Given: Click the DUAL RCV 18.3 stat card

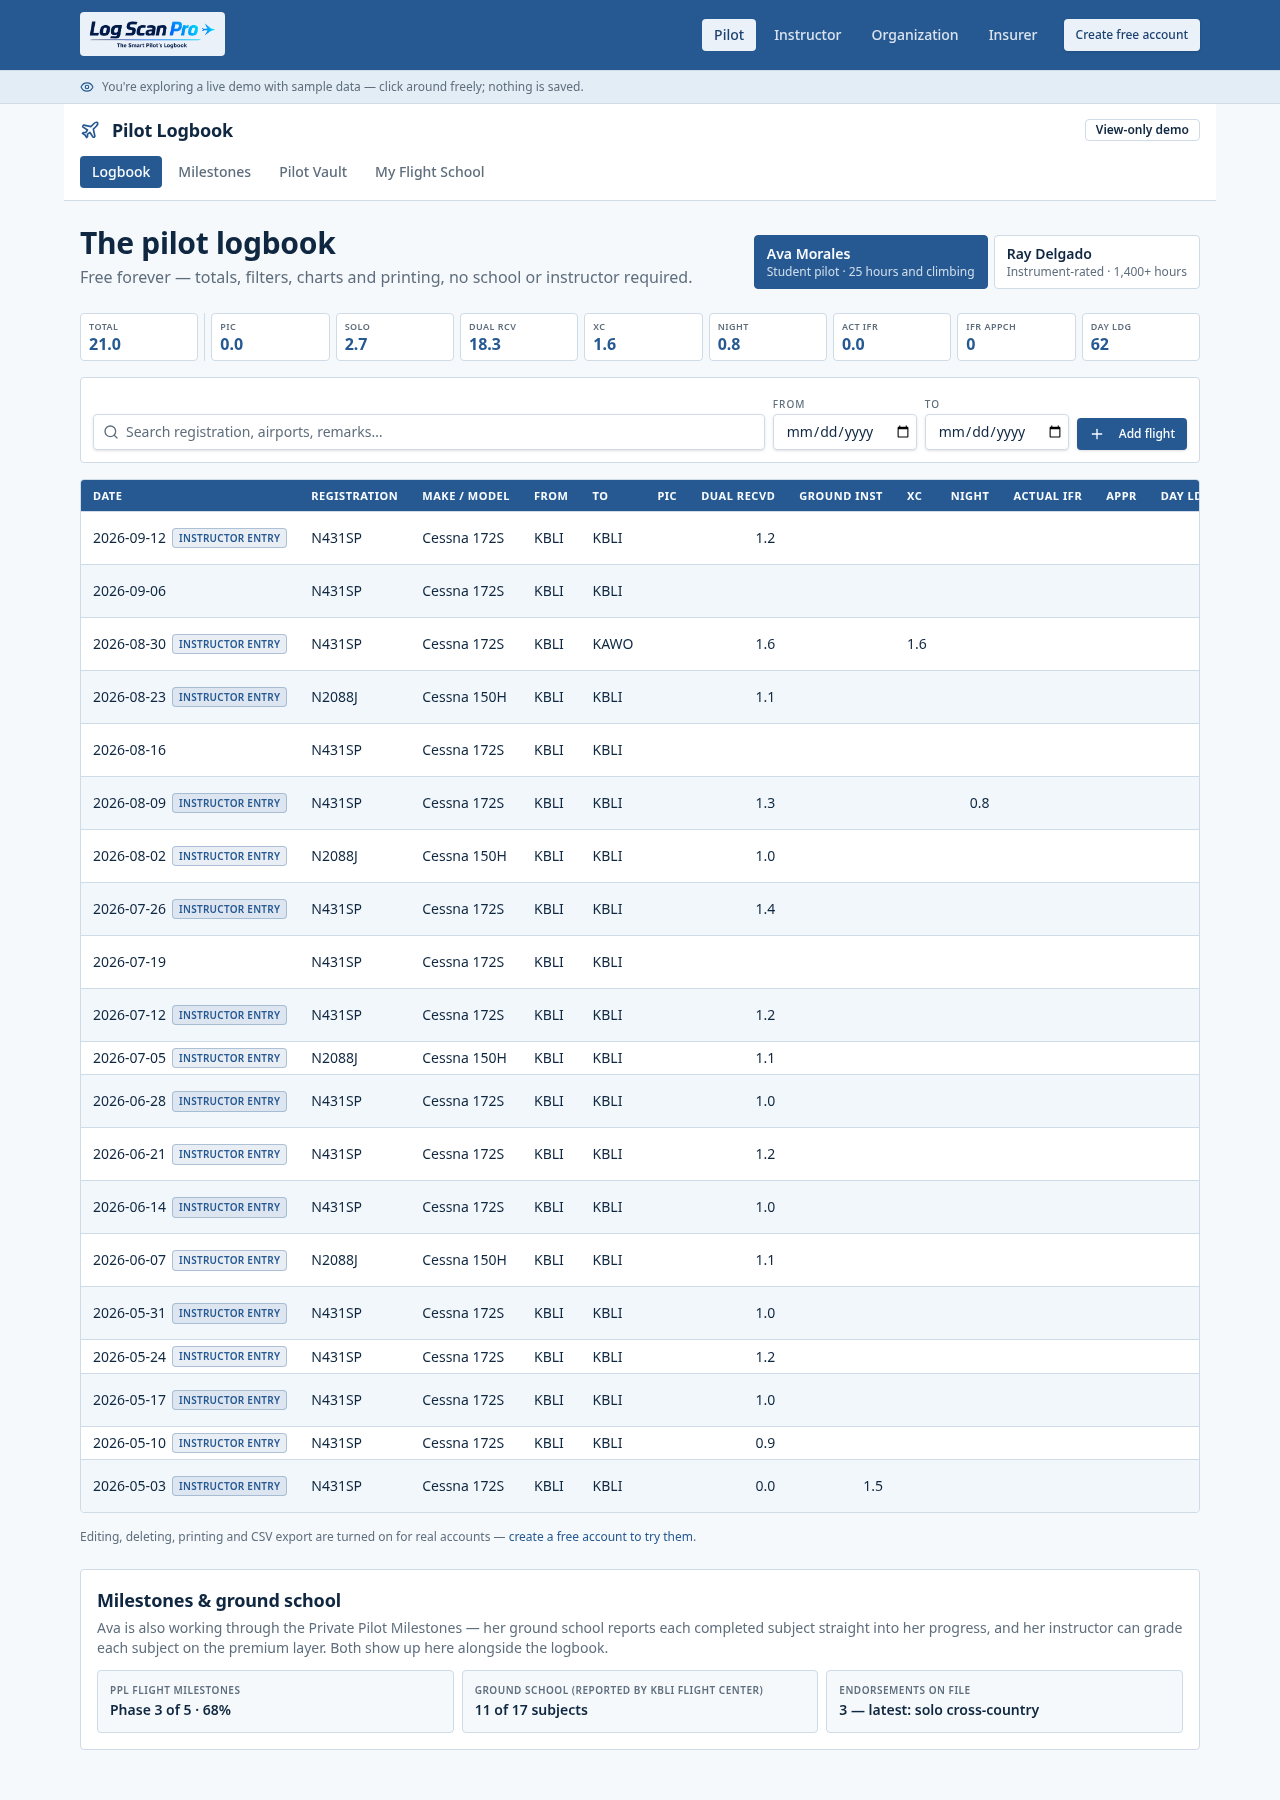Looking at the screenshot, I should click(519, 337).
